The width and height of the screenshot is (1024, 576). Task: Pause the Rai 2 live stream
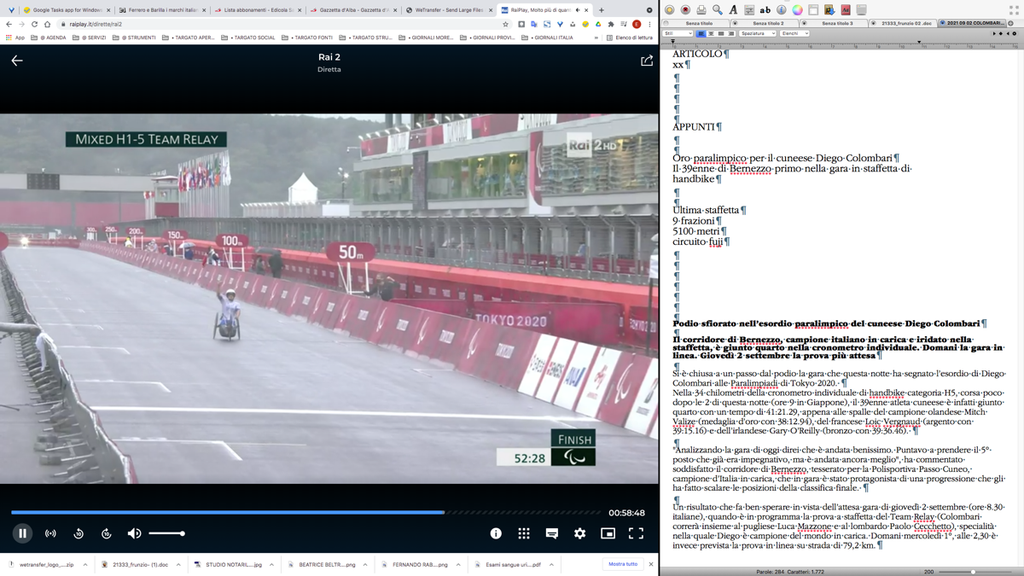click(22, 534)
